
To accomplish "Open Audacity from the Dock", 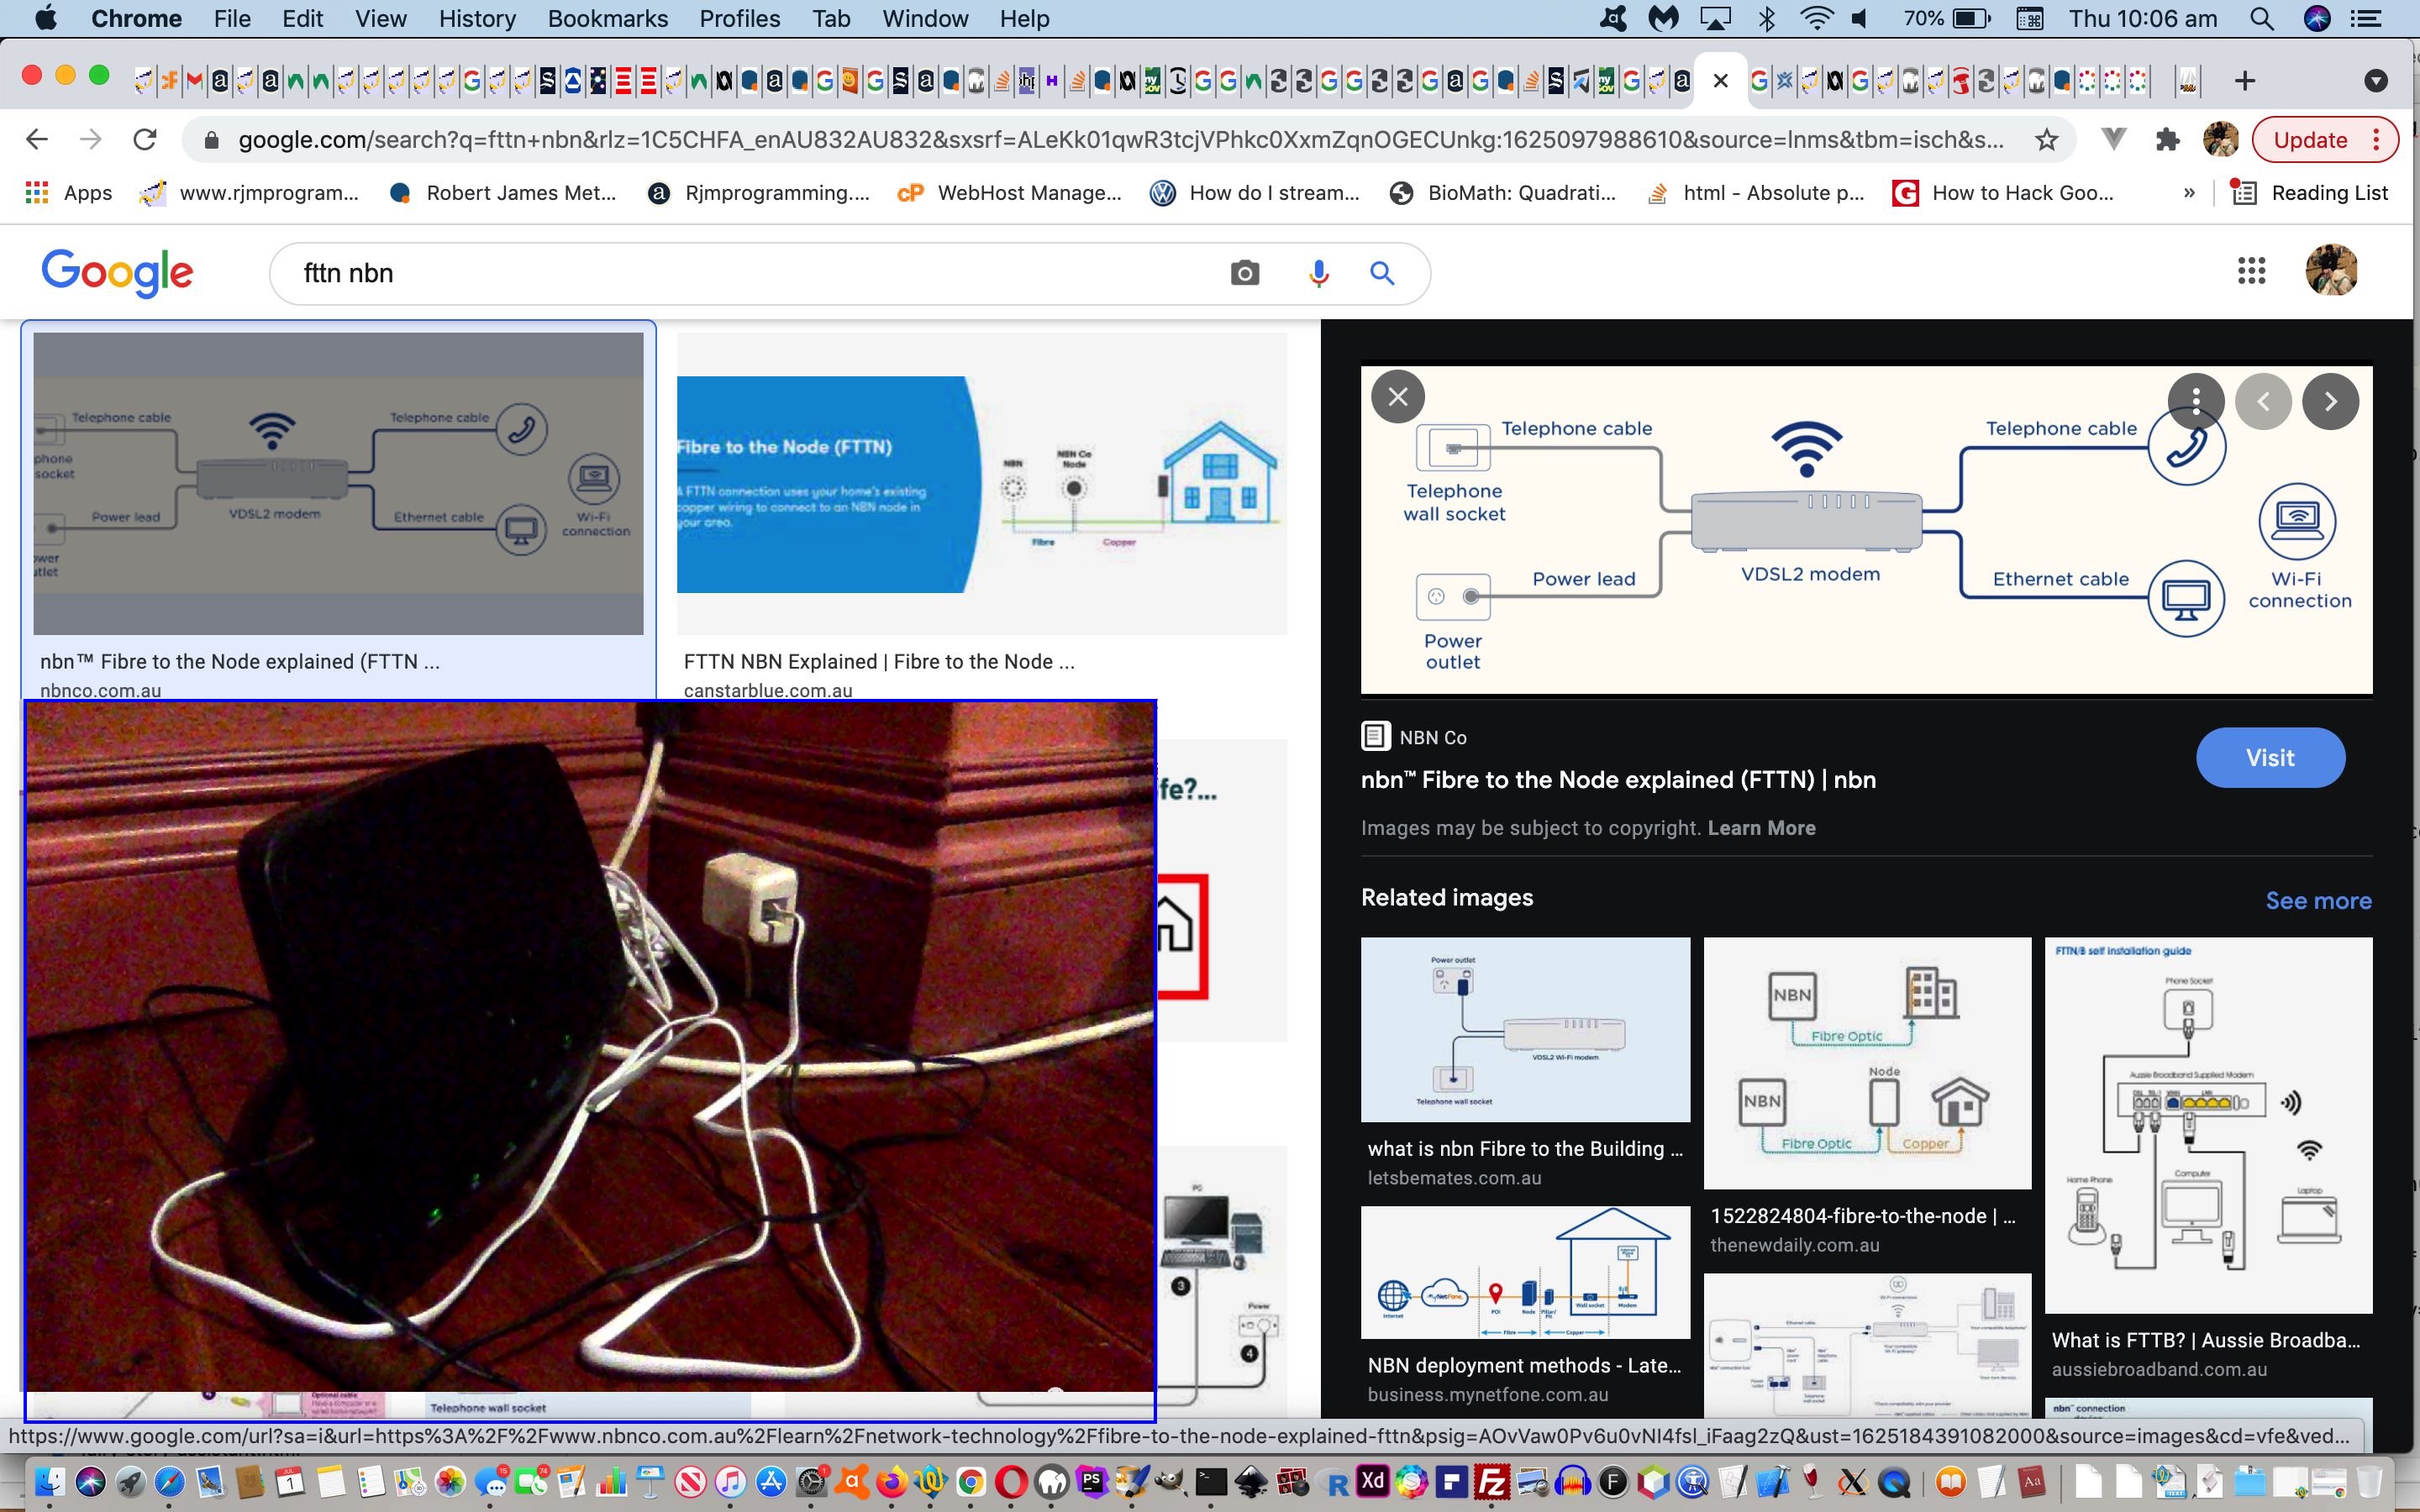I will 1573,1481.
